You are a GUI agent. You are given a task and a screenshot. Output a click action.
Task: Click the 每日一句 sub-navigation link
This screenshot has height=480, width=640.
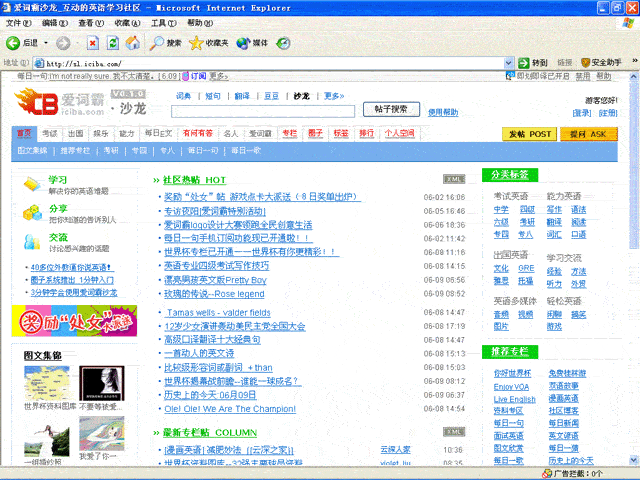[203, 151]
